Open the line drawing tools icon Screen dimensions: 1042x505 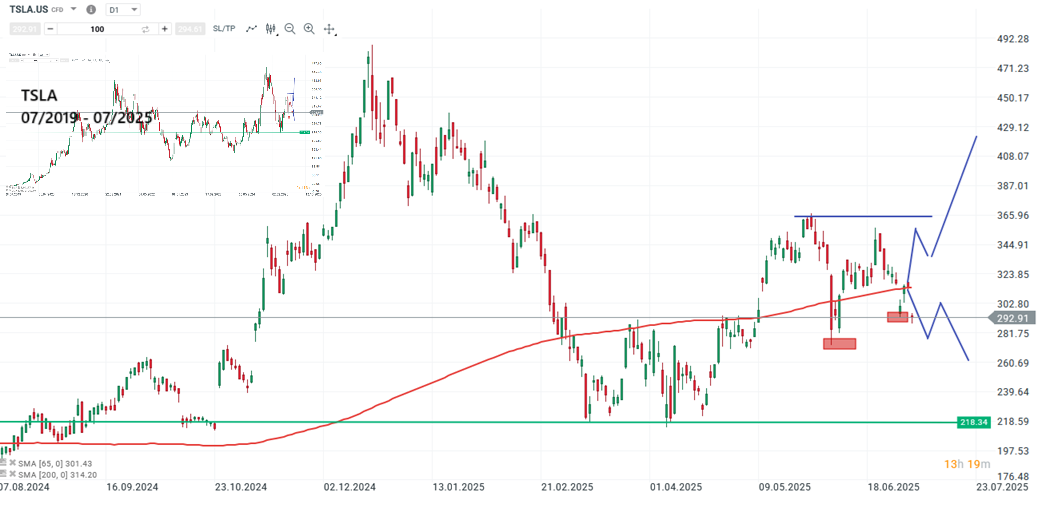tap(251, 29)
